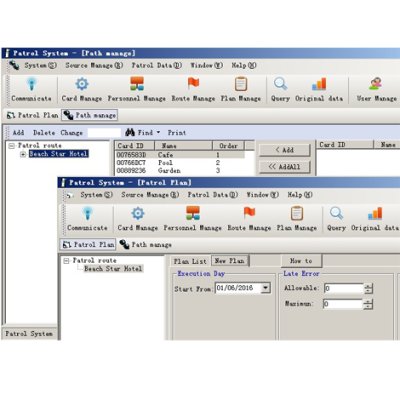The image size is (400, 400).
Task: Click the Order column header
Action: pos(228,146)
